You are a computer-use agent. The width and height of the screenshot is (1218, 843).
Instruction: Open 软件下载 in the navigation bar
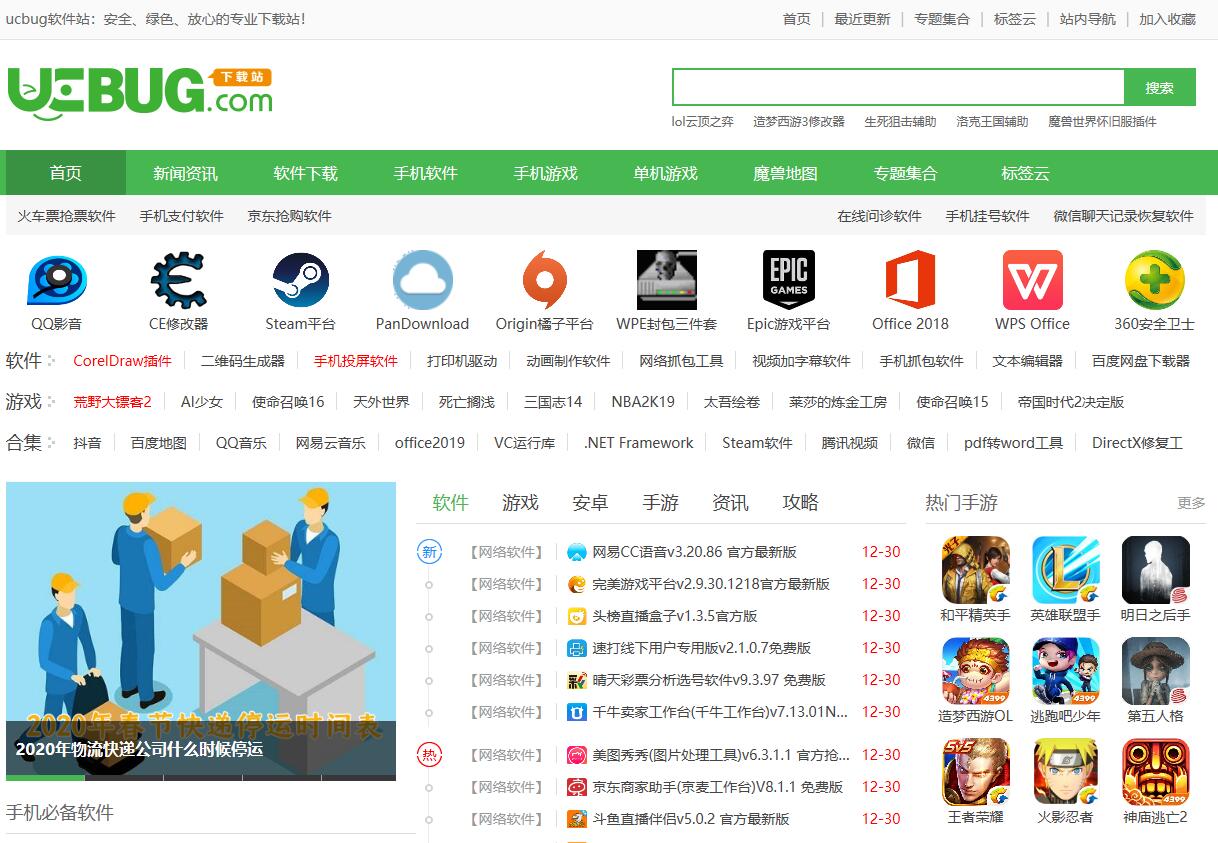click(306, 173)
